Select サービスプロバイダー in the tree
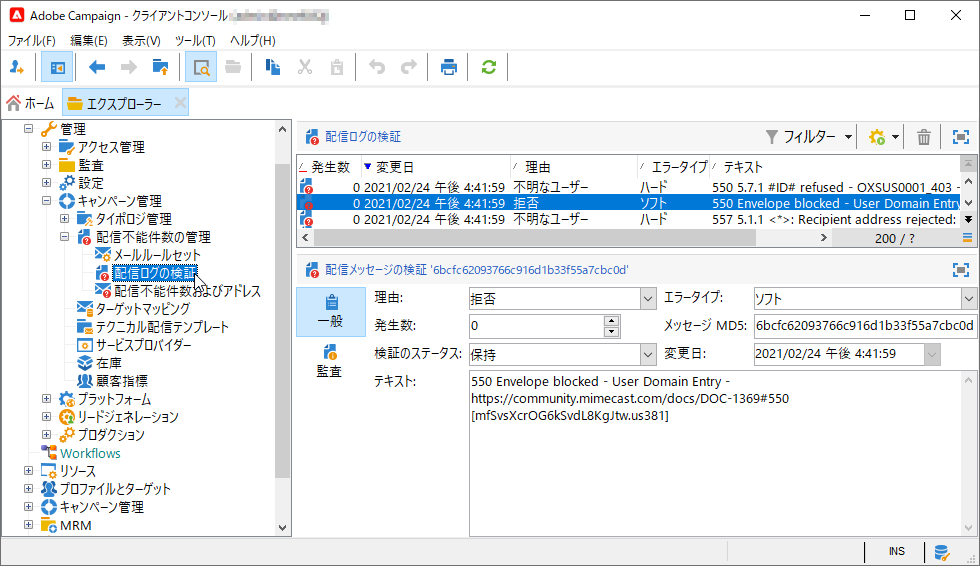980x566 pixels. click(143, 345)
